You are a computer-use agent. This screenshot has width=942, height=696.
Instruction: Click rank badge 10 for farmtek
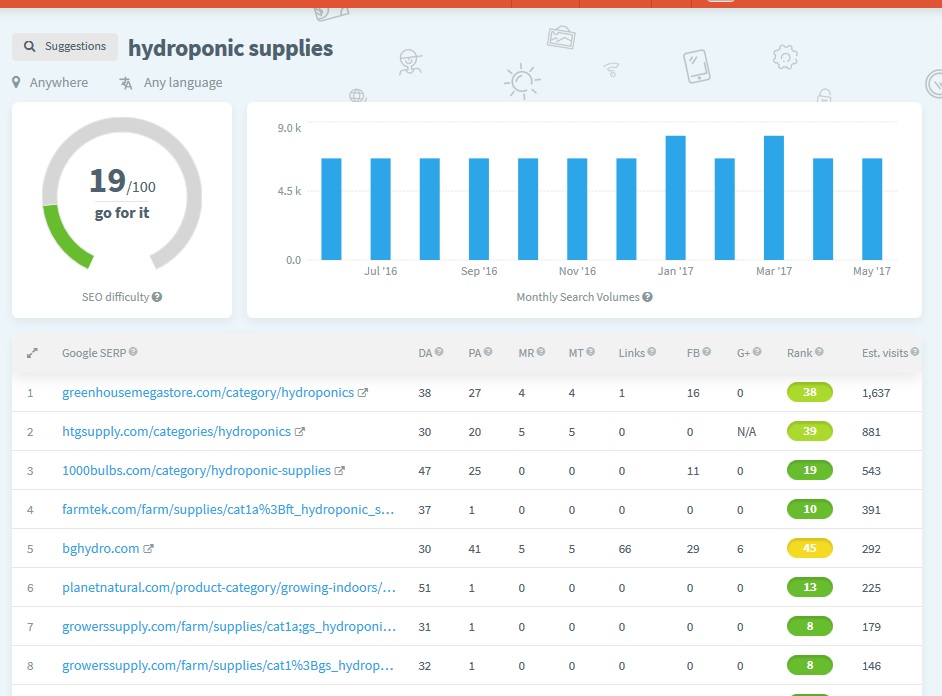809,509
